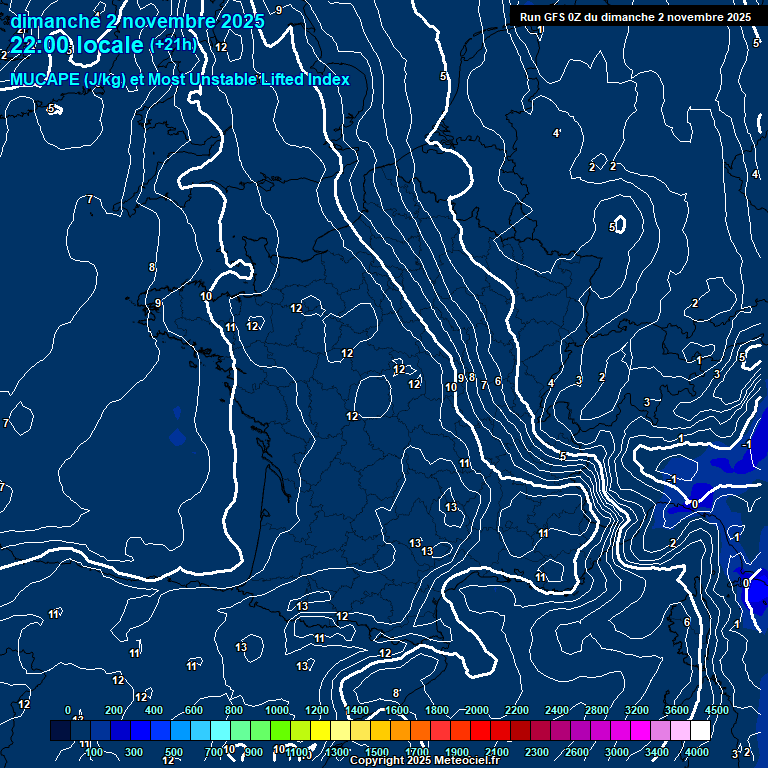Click the '2600' legend scale label

576,752
